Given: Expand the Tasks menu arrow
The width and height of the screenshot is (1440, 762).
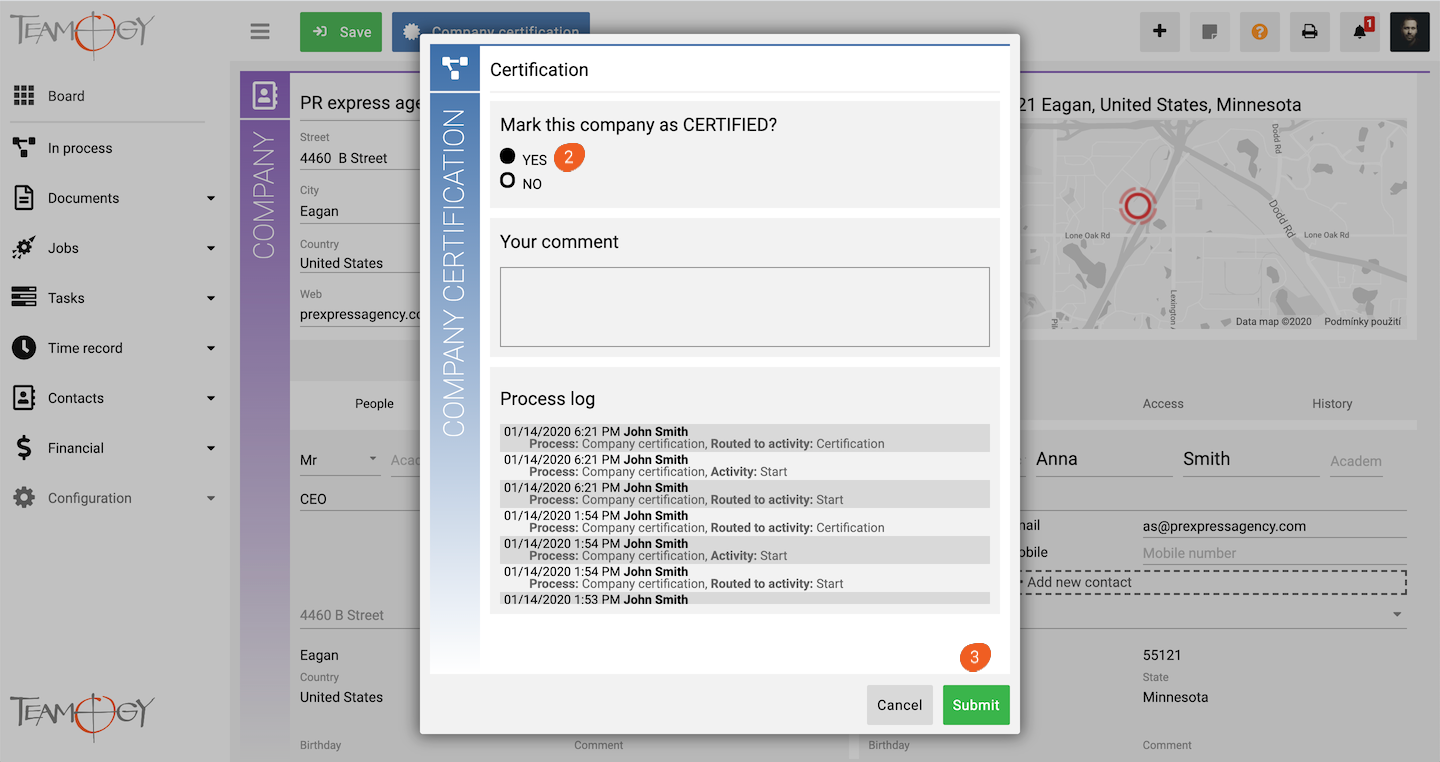Looking at the screenshot, I should pos(211,298).
